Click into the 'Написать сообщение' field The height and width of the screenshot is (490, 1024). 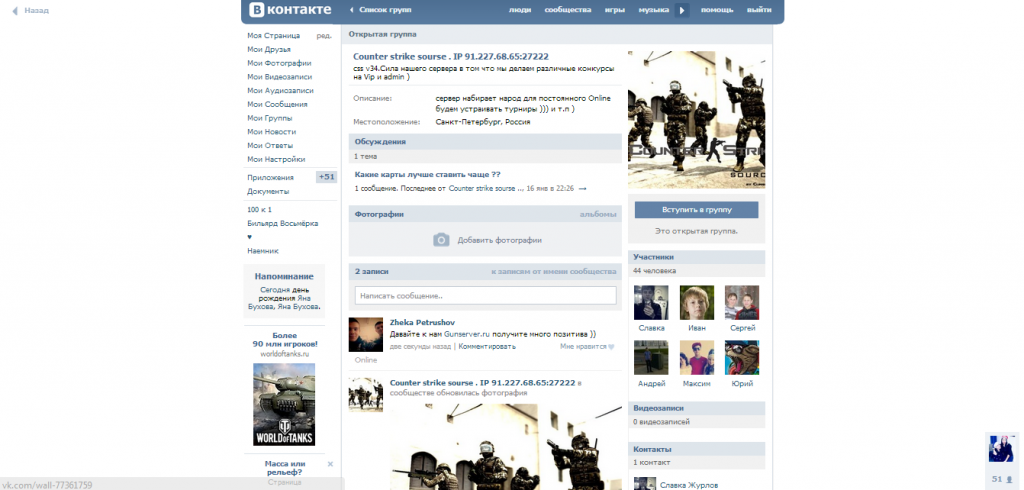pyautogui.click(x=485, y=296)
